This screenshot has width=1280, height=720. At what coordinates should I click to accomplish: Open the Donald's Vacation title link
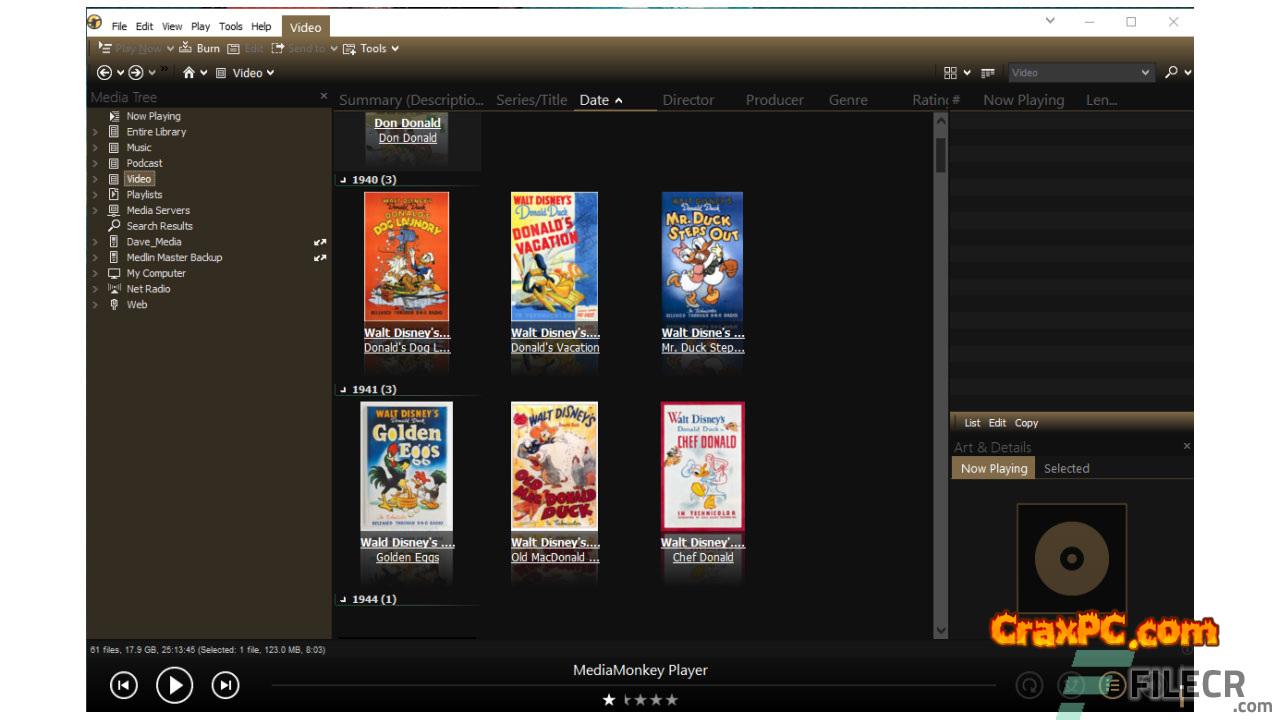click(555, 348)
